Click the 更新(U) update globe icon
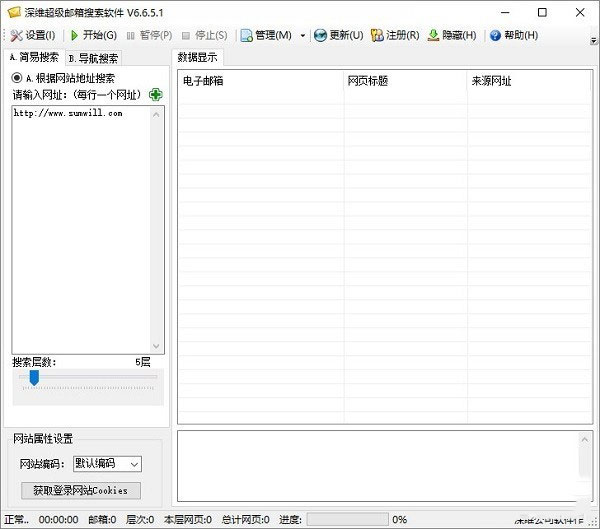Viewport: 600px width, 529px height. (320, 35)
